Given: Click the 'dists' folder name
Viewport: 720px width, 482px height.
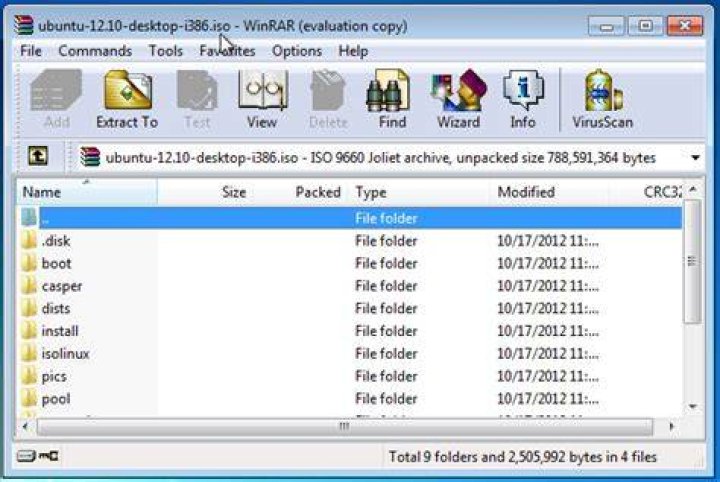Looking at the screenshot, I should [56, 308].
